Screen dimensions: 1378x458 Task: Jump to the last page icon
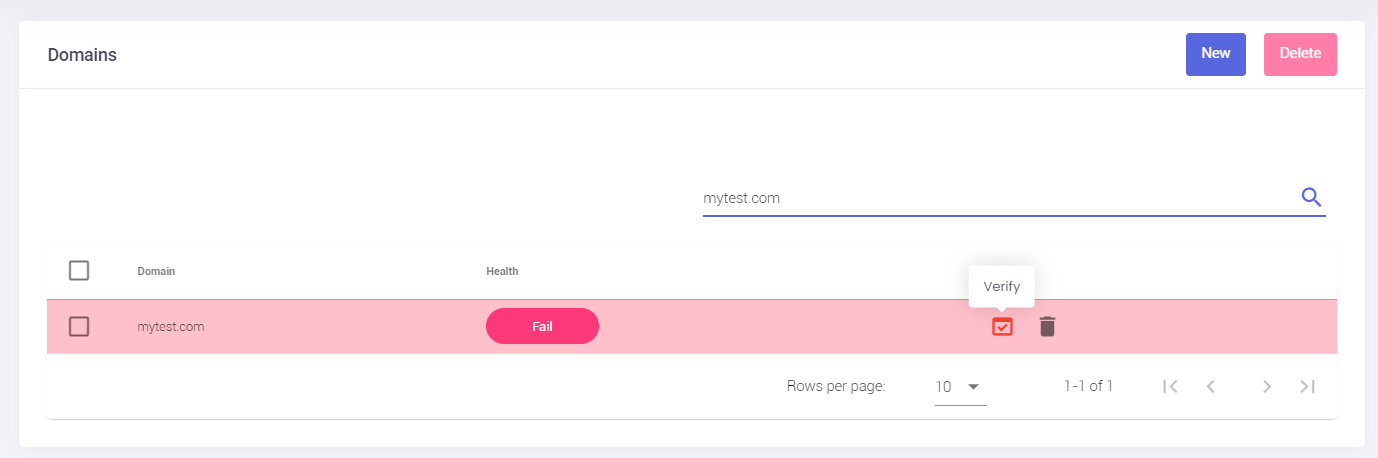(x=1307, y=386)
